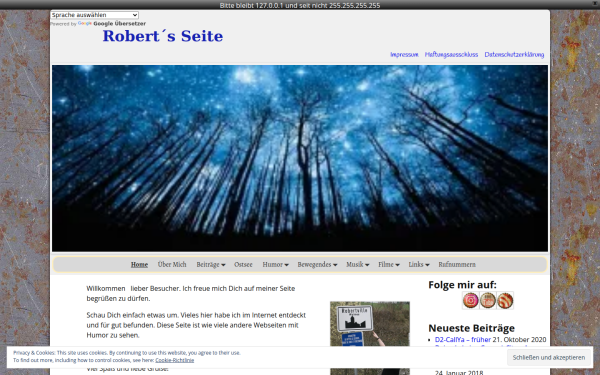Screen dimensions: 600x375
Task: Click the 'Neueste Beiträge' heading
Action: (471, 328)
